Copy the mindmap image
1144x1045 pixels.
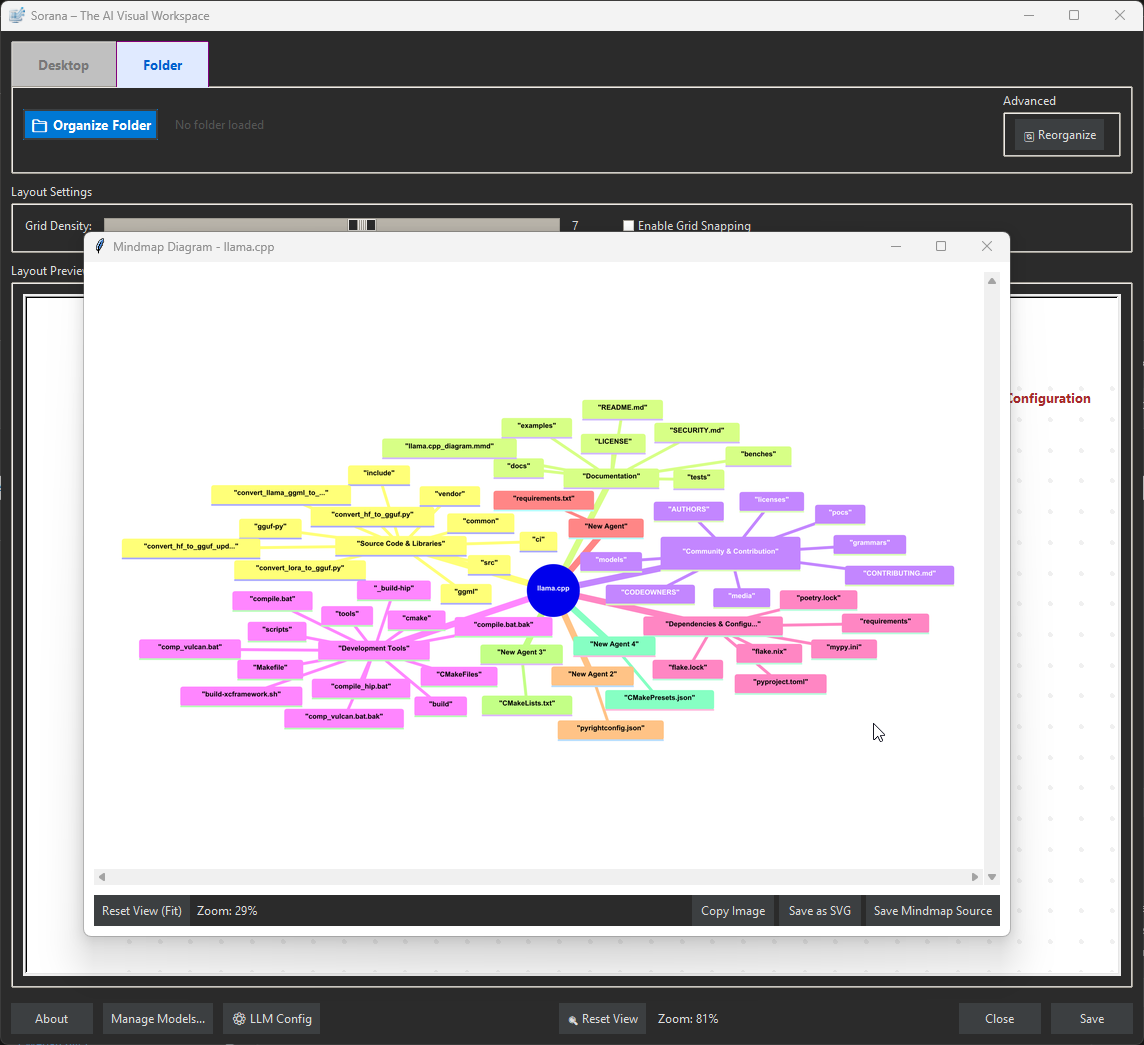pyautogui.click(x=732, y=910)
